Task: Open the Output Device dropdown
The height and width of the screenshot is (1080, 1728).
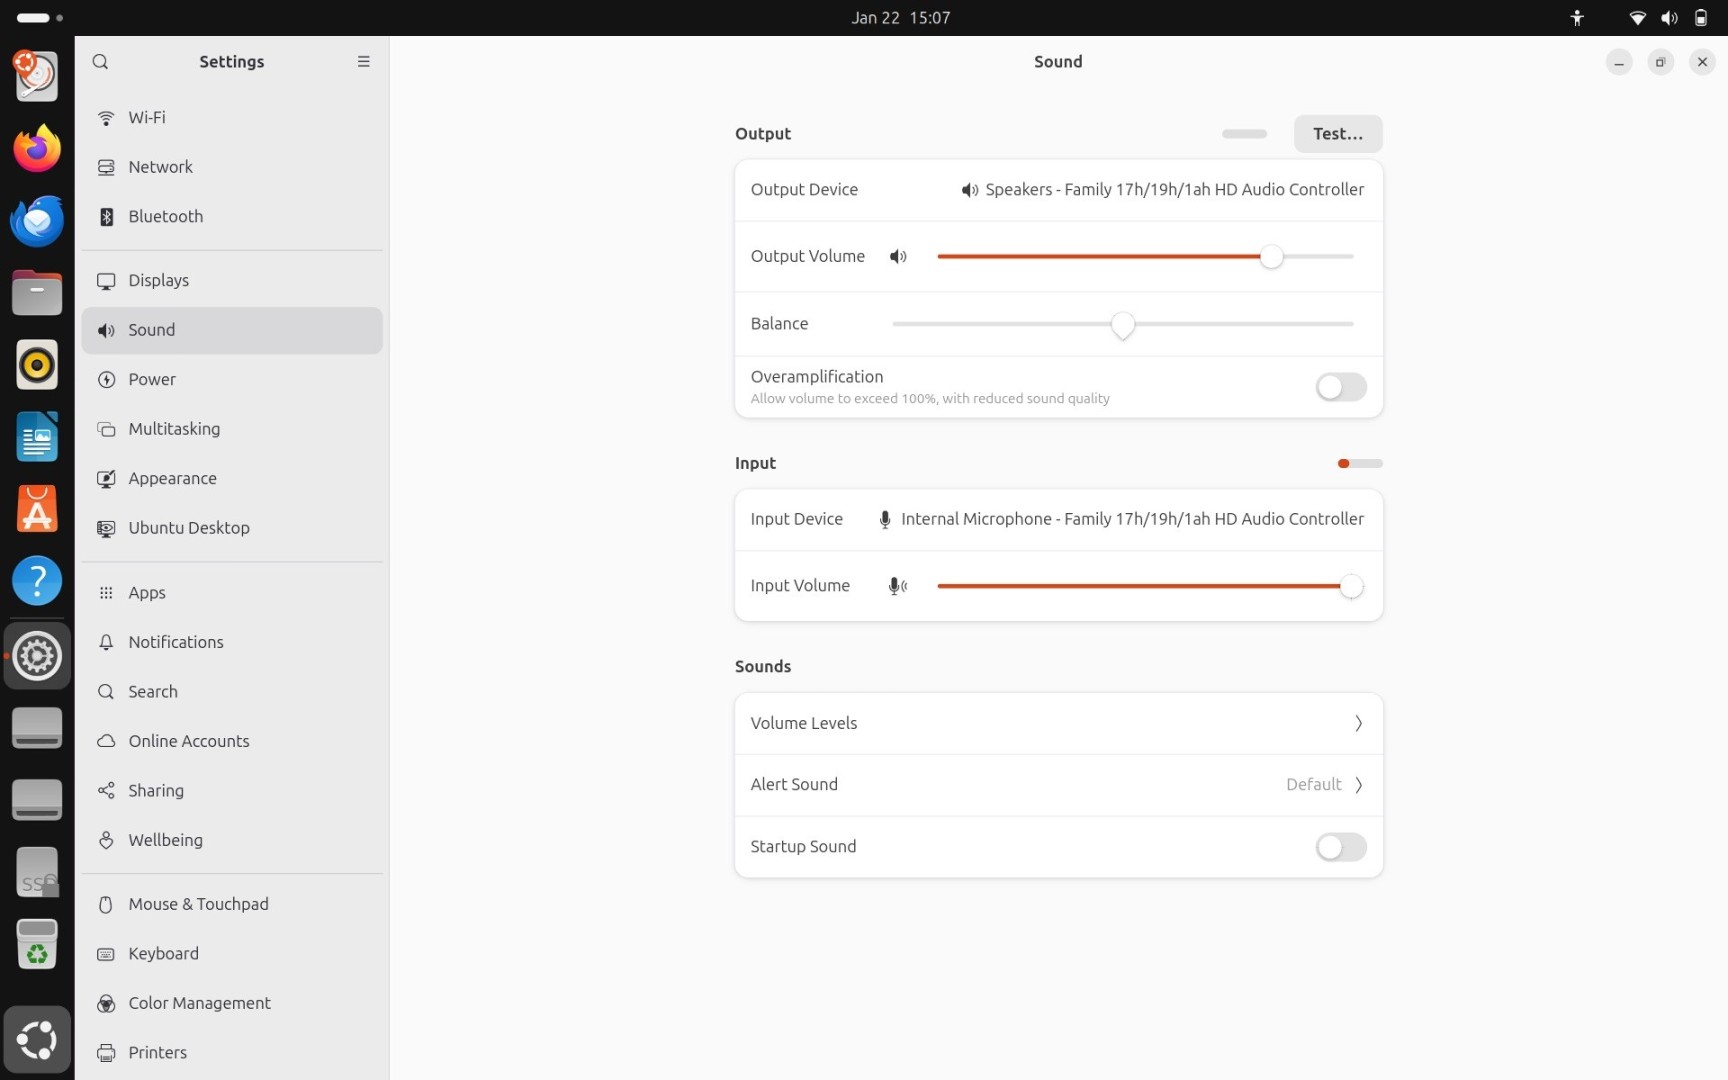Action: point(1162,190)
